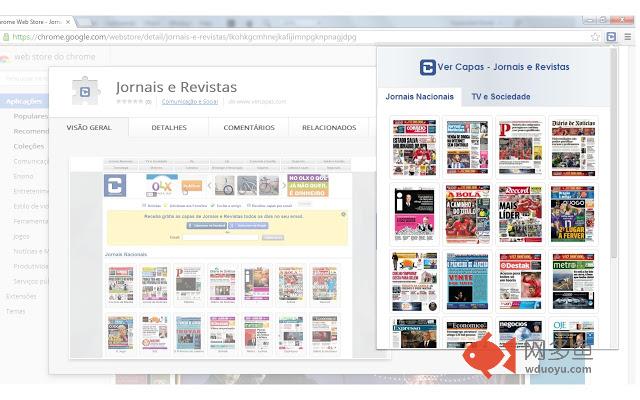
Task: Open the OJE cover in popup
Action: (x=573, y=333)
